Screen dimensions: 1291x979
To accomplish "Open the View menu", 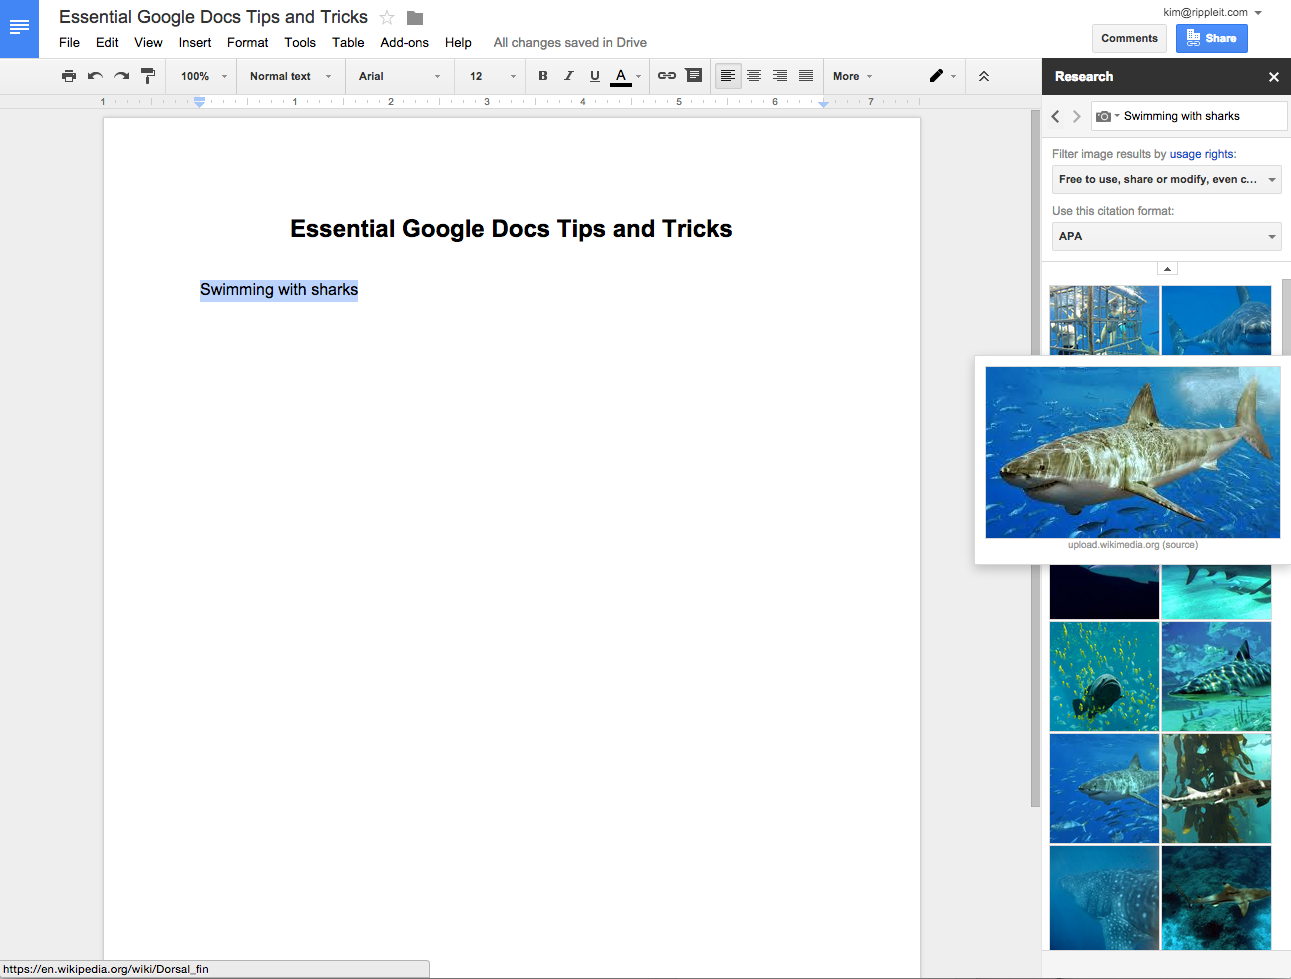I will point(148,43).
